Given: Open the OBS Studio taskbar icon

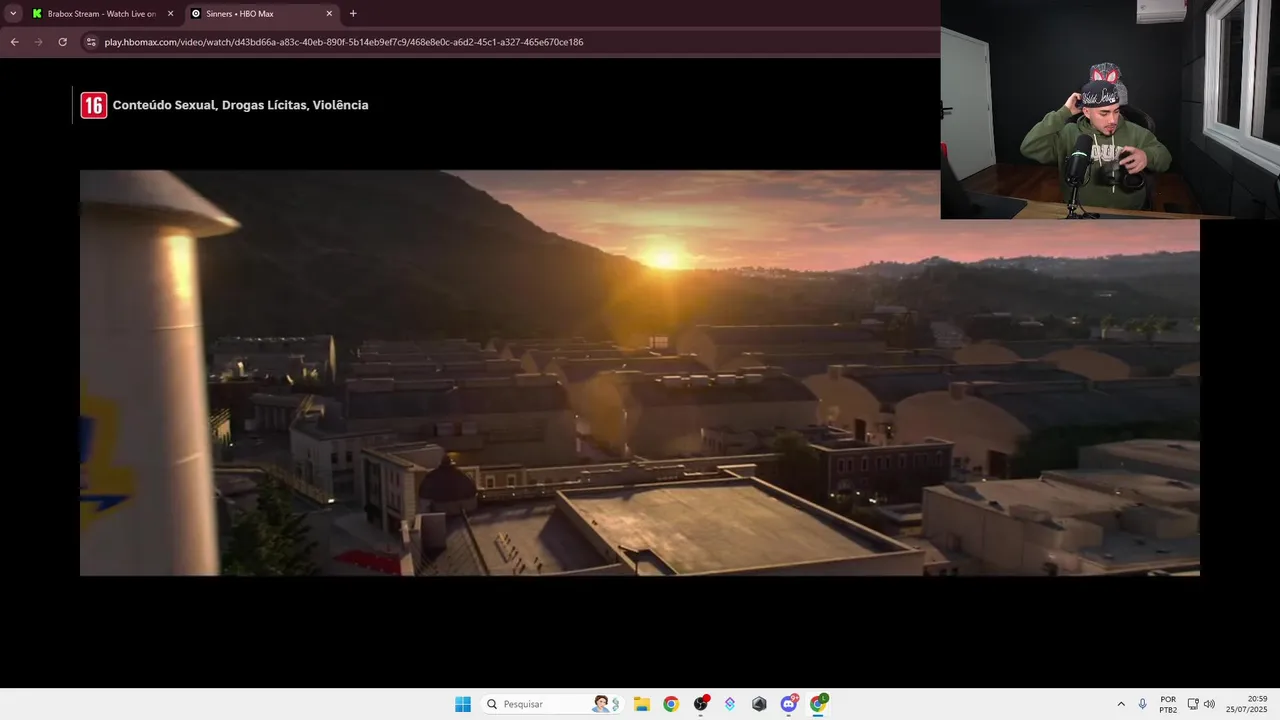Looking at the screenshot, I should 701,704.
